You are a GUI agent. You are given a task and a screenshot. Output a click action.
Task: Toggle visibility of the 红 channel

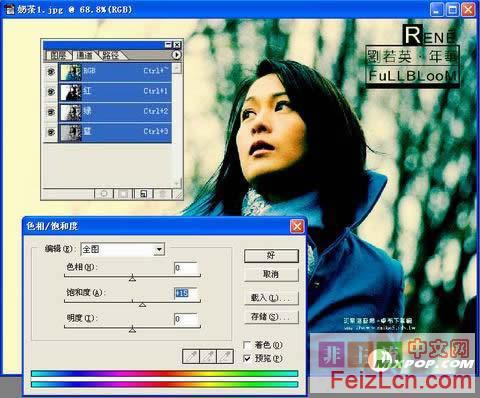(51, 91)
